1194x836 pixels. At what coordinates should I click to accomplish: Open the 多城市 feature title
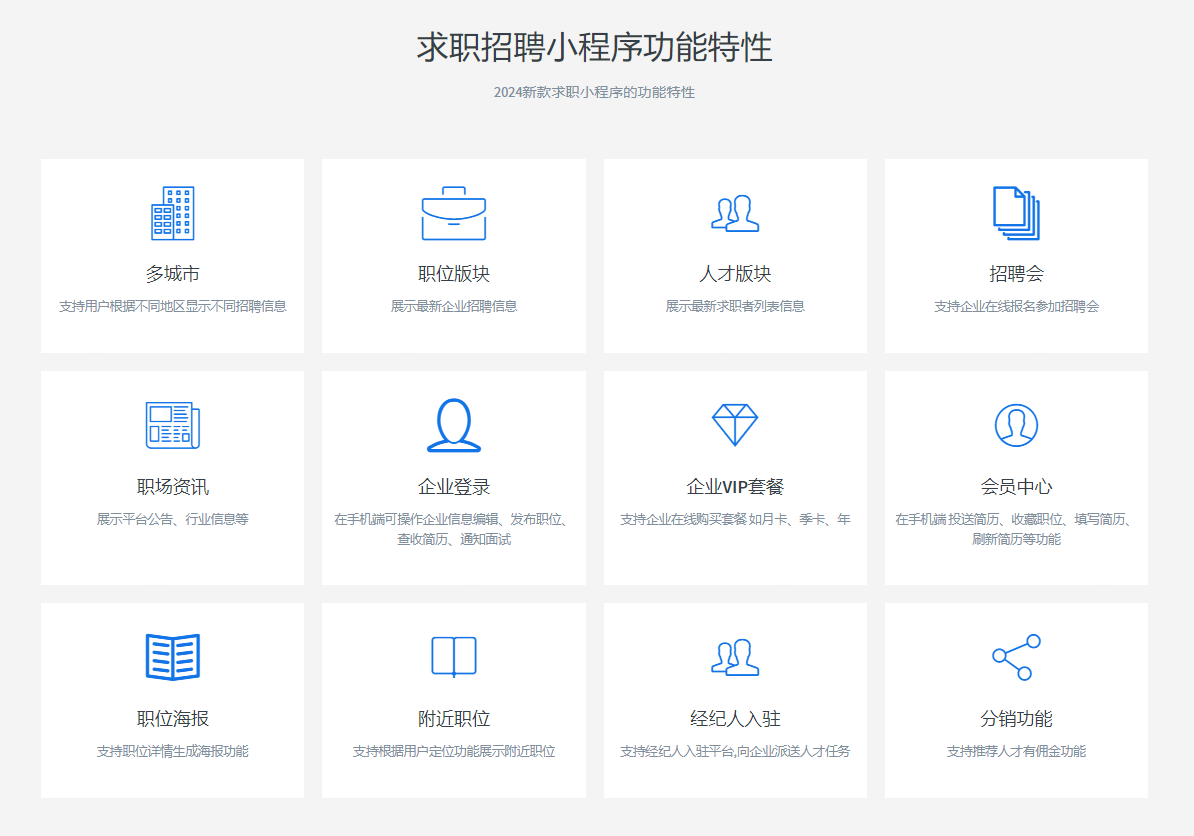(172, 274)
